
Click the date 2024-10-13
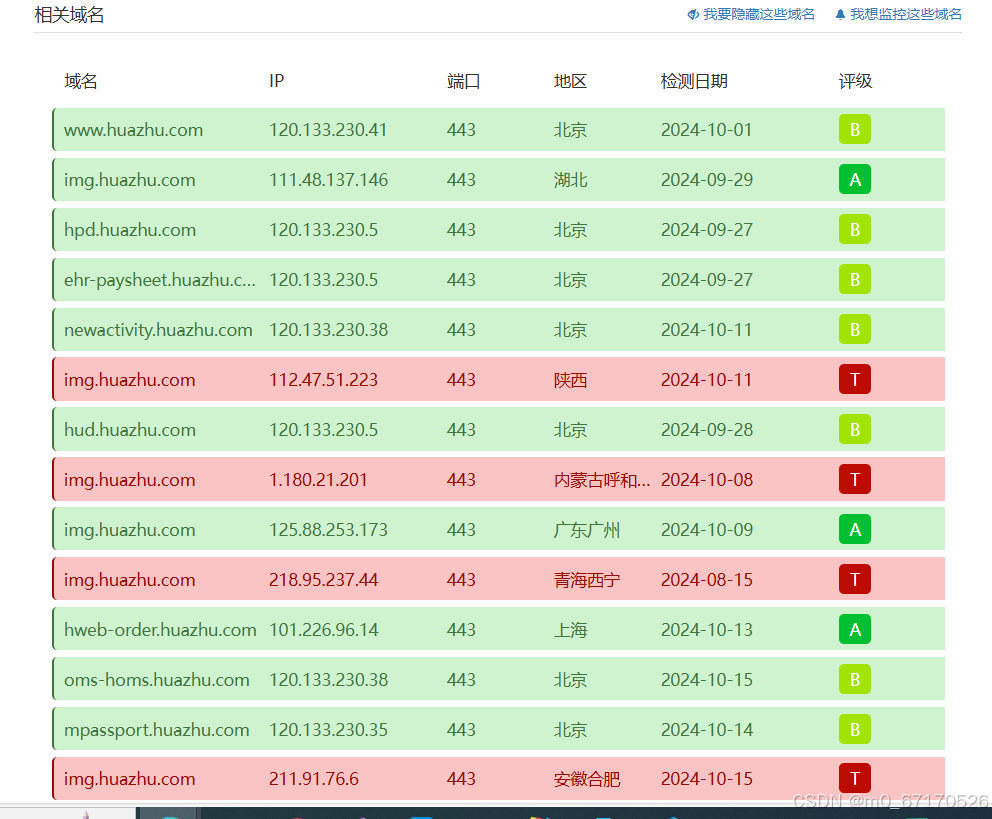tap(707, 629)
